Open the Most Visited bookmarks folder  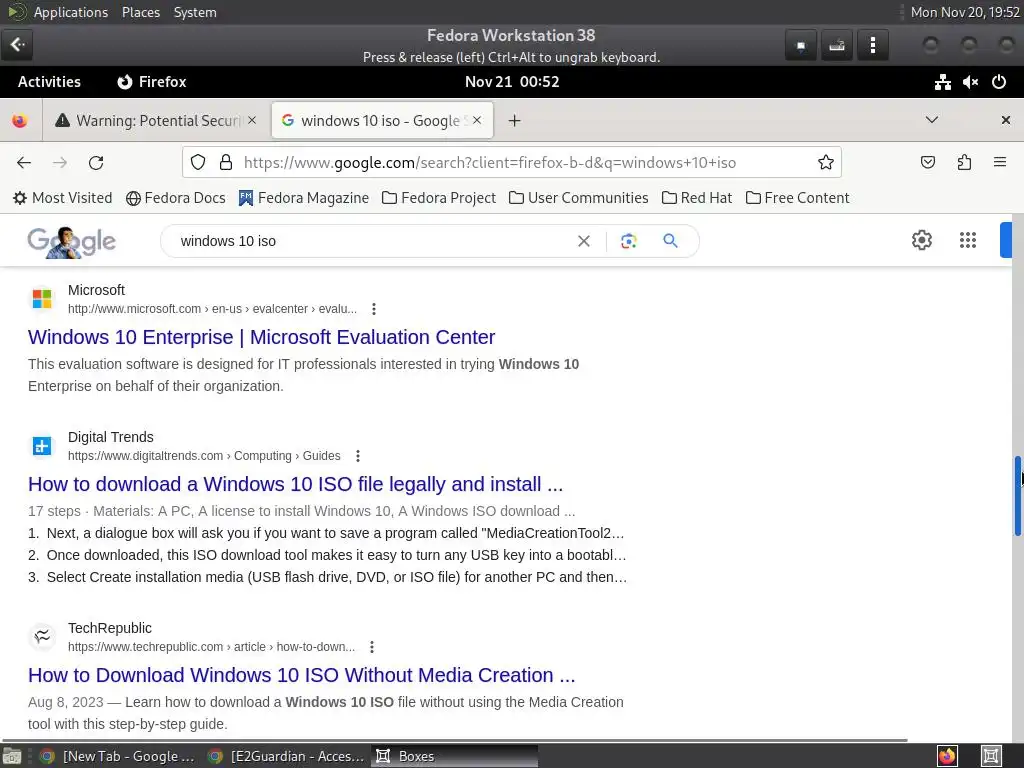point(63,198)
